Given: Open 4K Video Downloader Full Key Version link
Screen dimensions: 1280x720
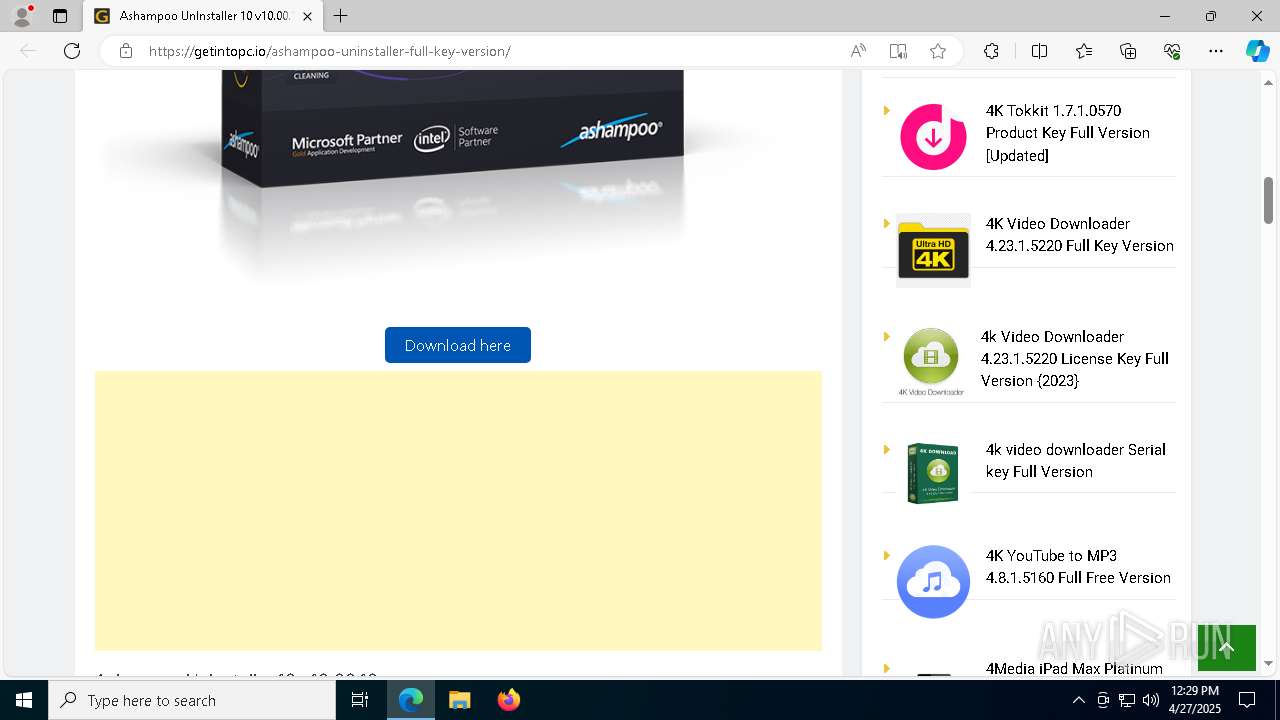Looking at the screenshot, I should click(x=1080, y=235).
